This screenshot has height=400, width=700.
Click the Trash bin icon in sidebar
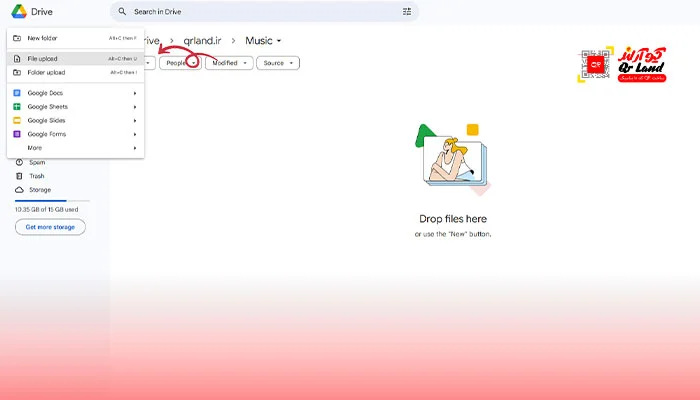pos(19,176)
